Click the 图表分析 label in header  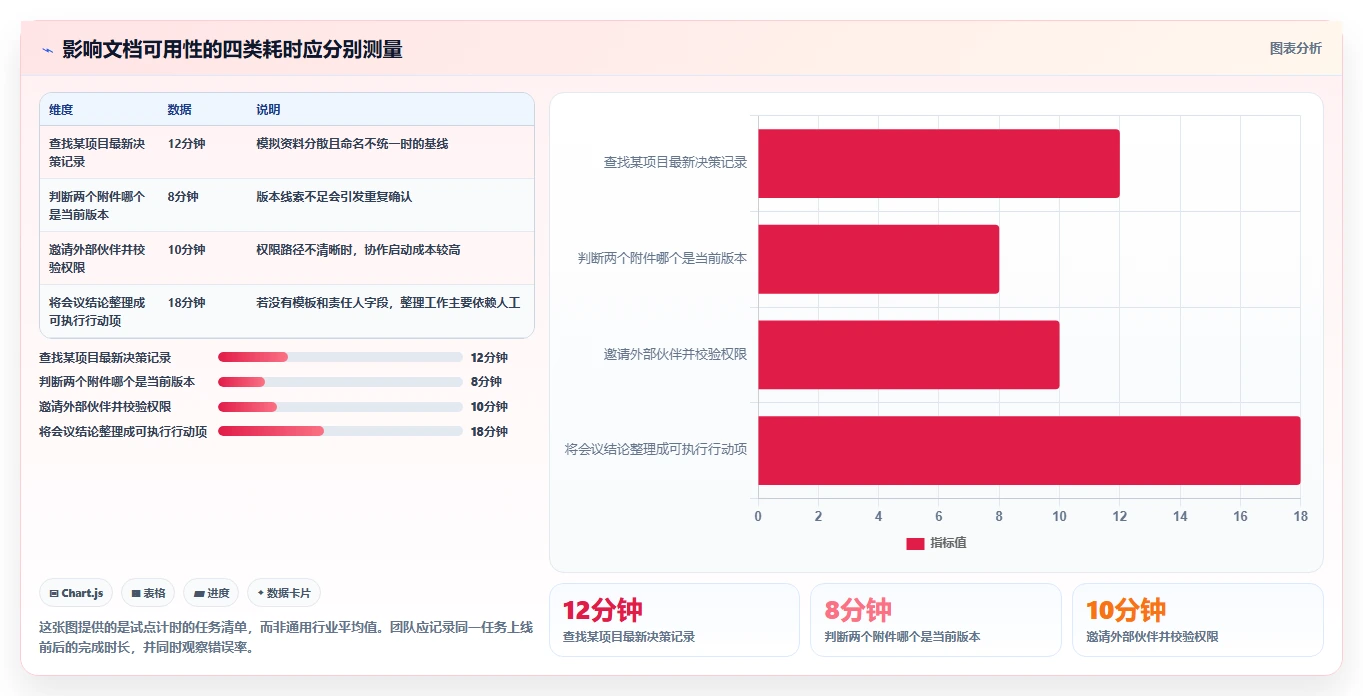pyautogui.click(x=1295, y=48)
